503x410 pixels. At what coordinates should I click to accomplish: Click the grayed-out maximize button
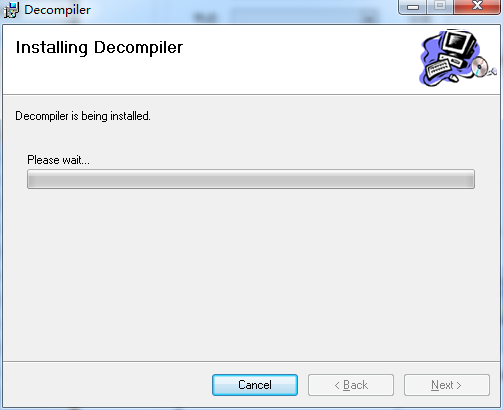point(440,7)
